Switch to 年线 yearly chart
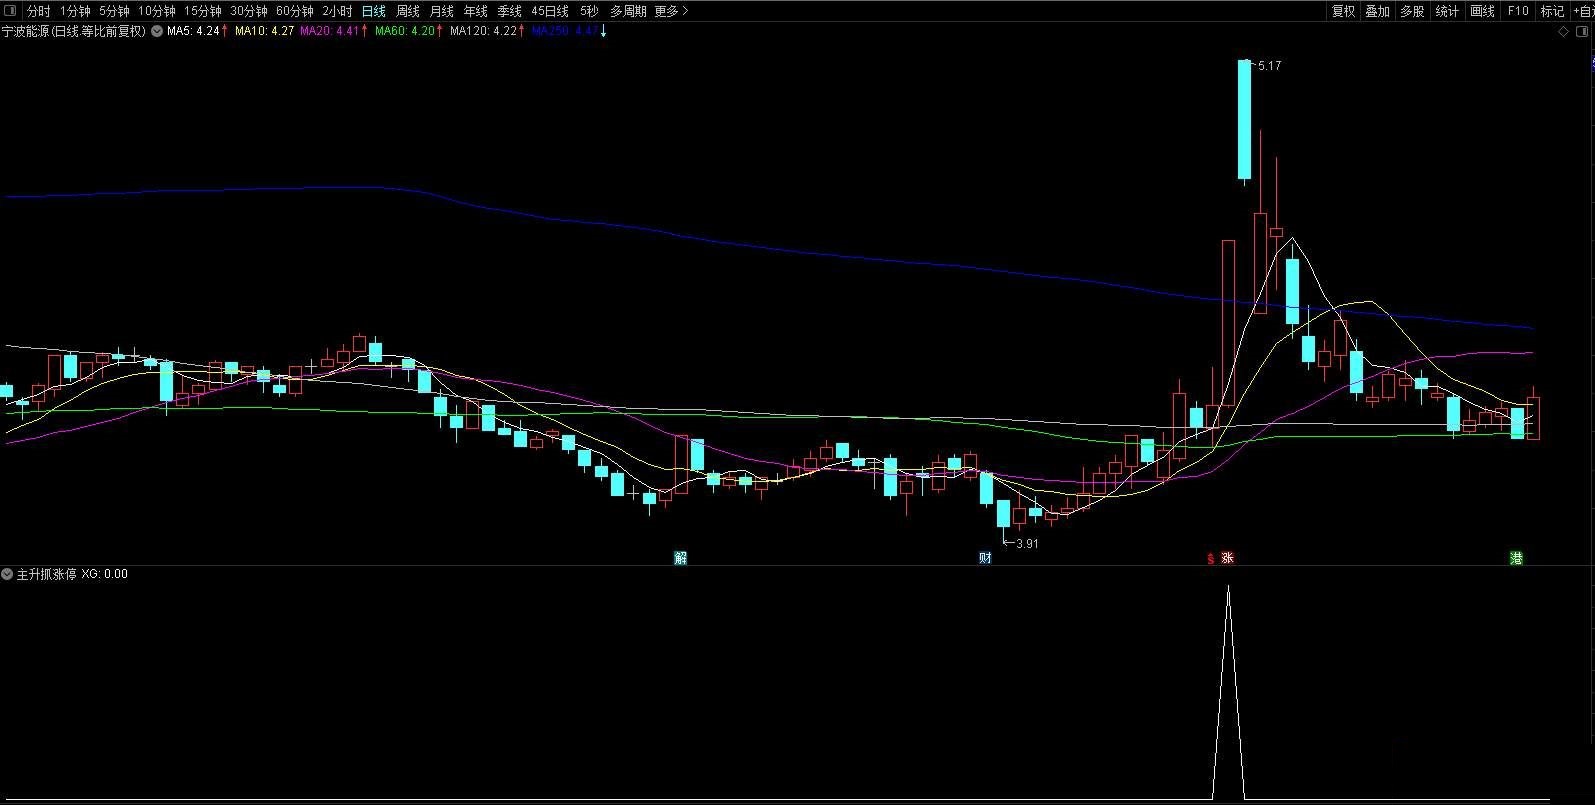The height and width of the screenshot is (805, 1595). point(475,11)
